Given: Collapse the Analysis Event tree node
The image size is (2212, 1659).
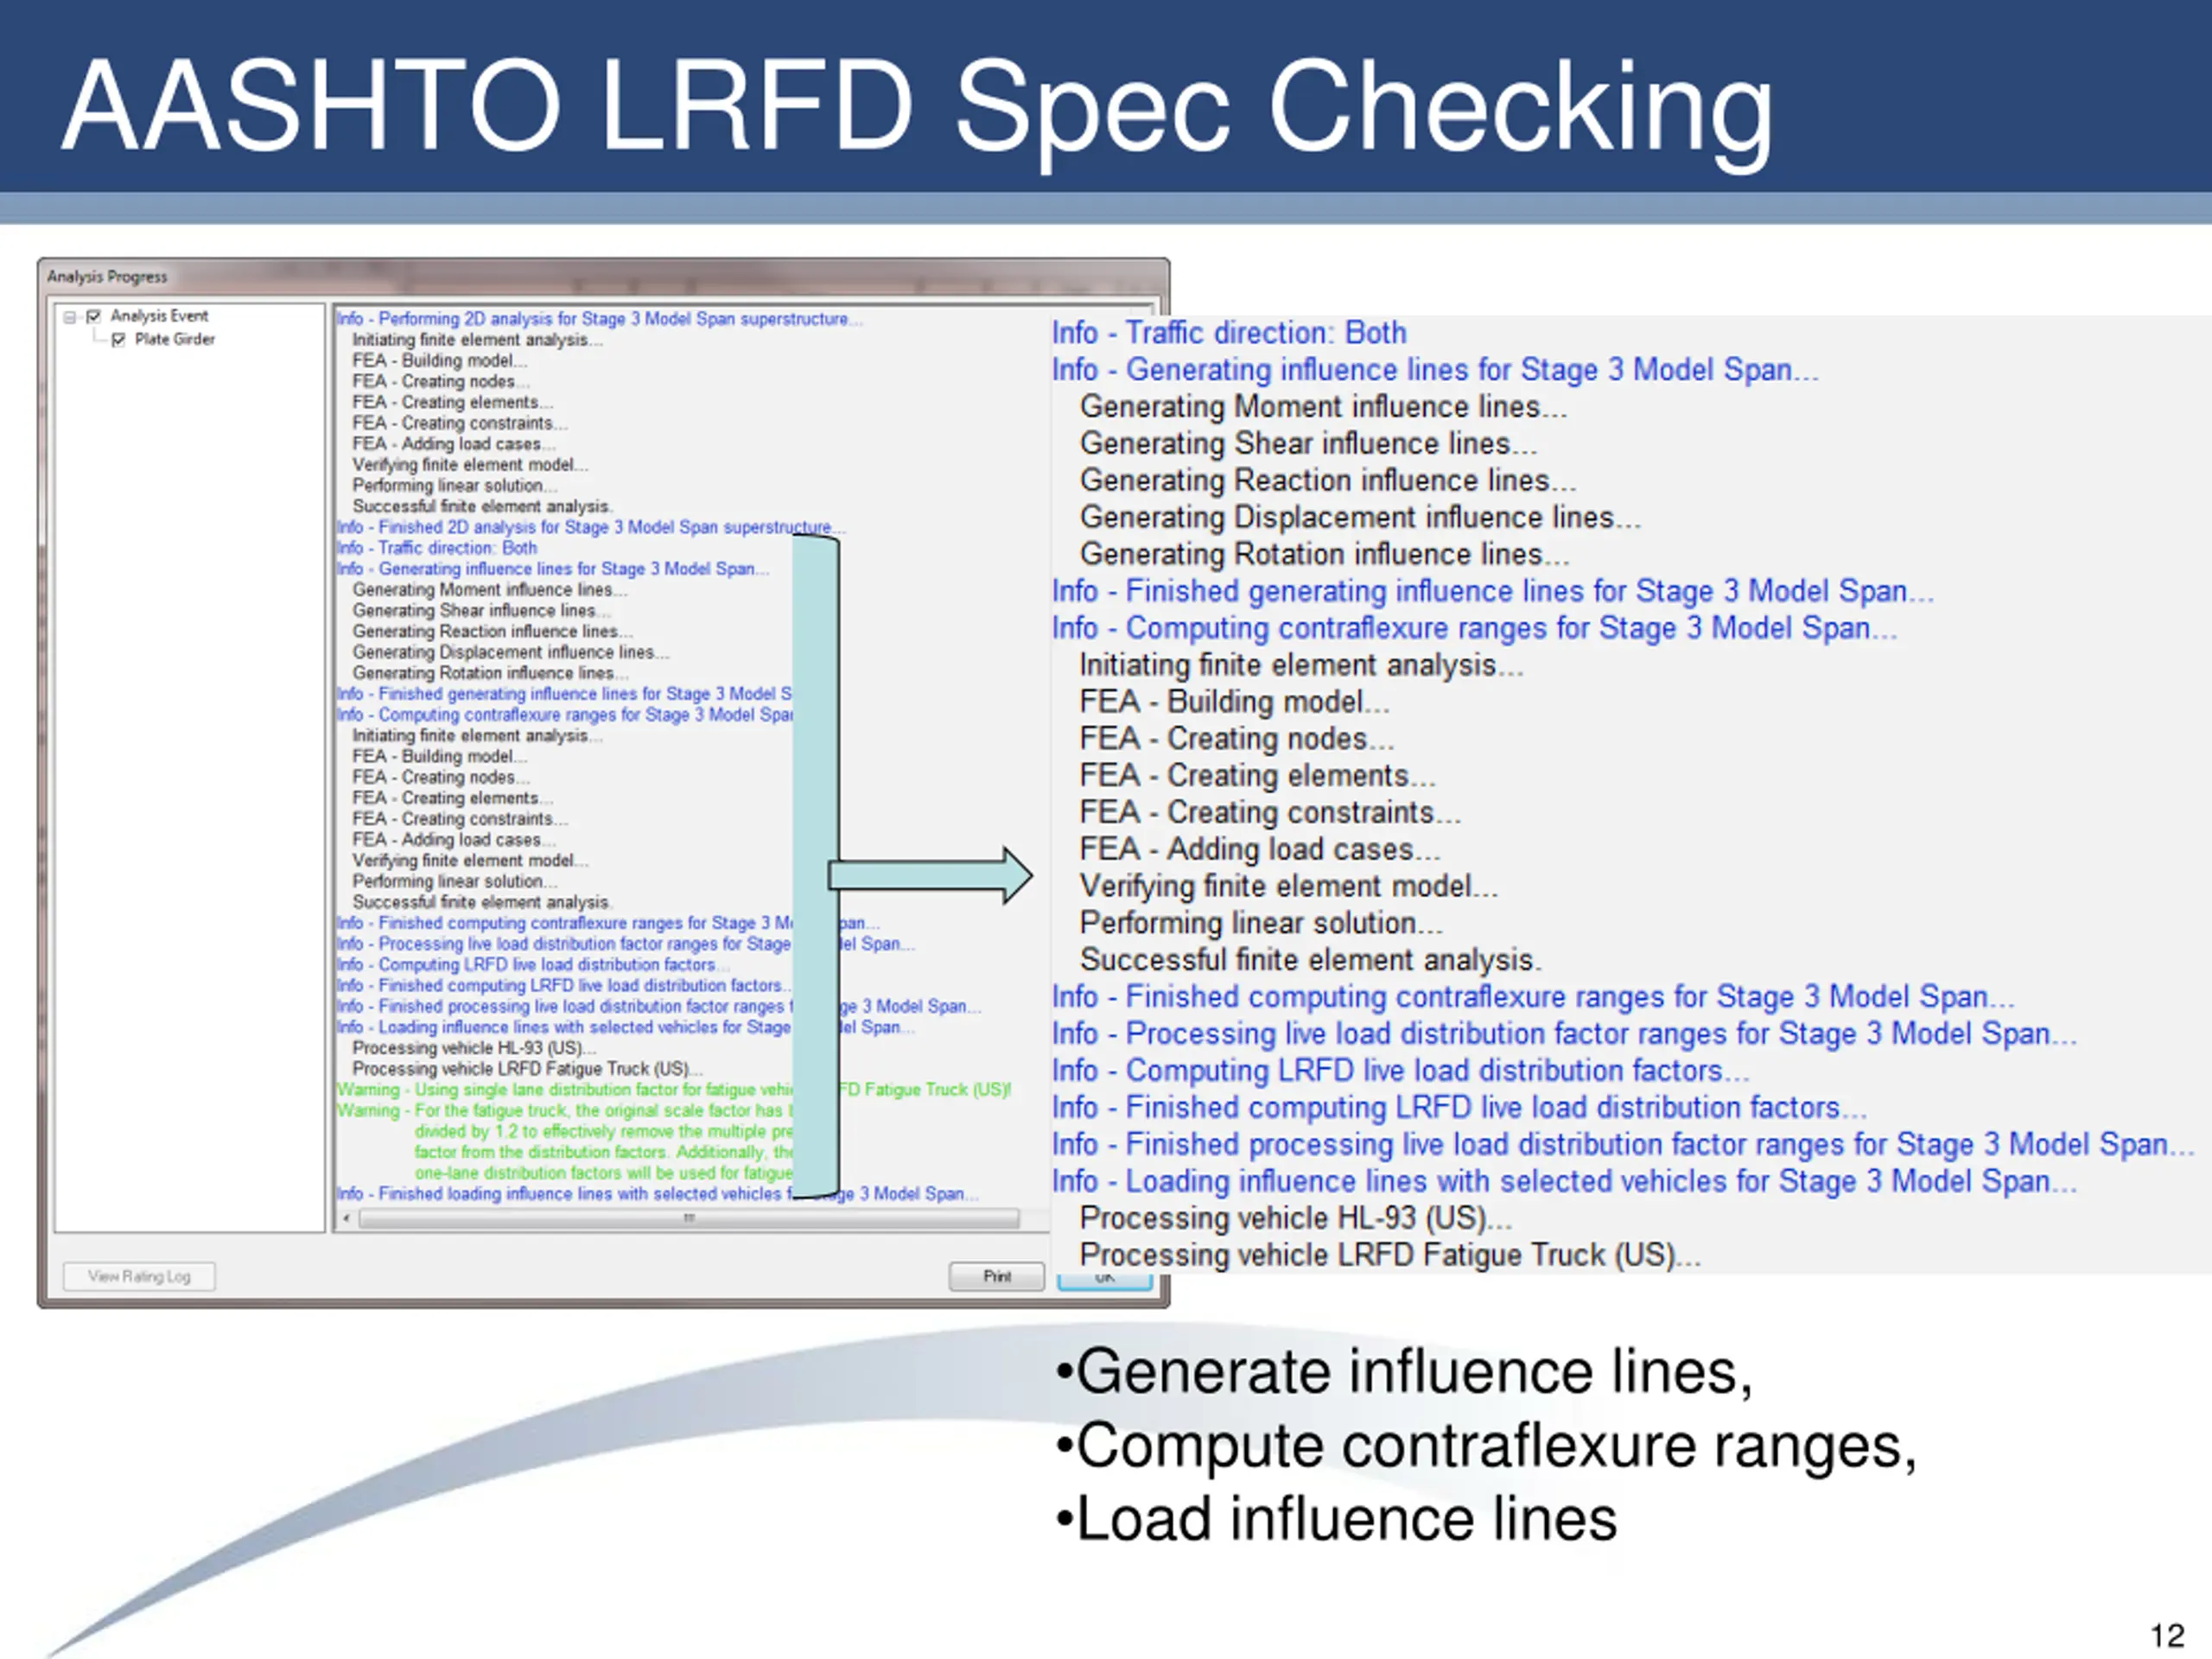Looking at the screenshot, I should click(x=70, y=317).
